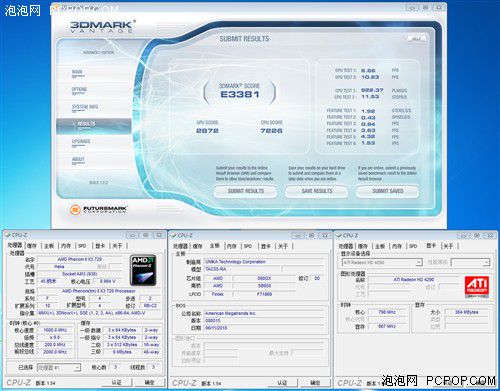Click the first CPU-Z window title icon
The image size is (500, 391).
coord(8,235)
